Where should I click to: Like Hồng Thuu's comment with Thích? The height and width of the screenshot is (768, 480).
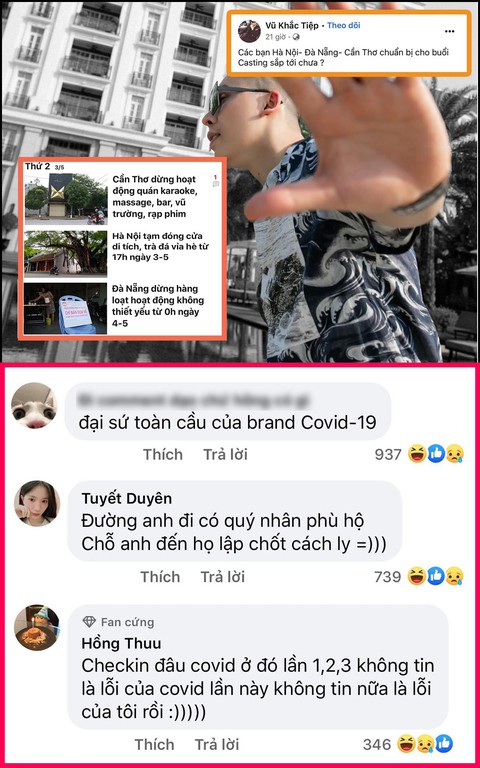(x=154, y=744)
